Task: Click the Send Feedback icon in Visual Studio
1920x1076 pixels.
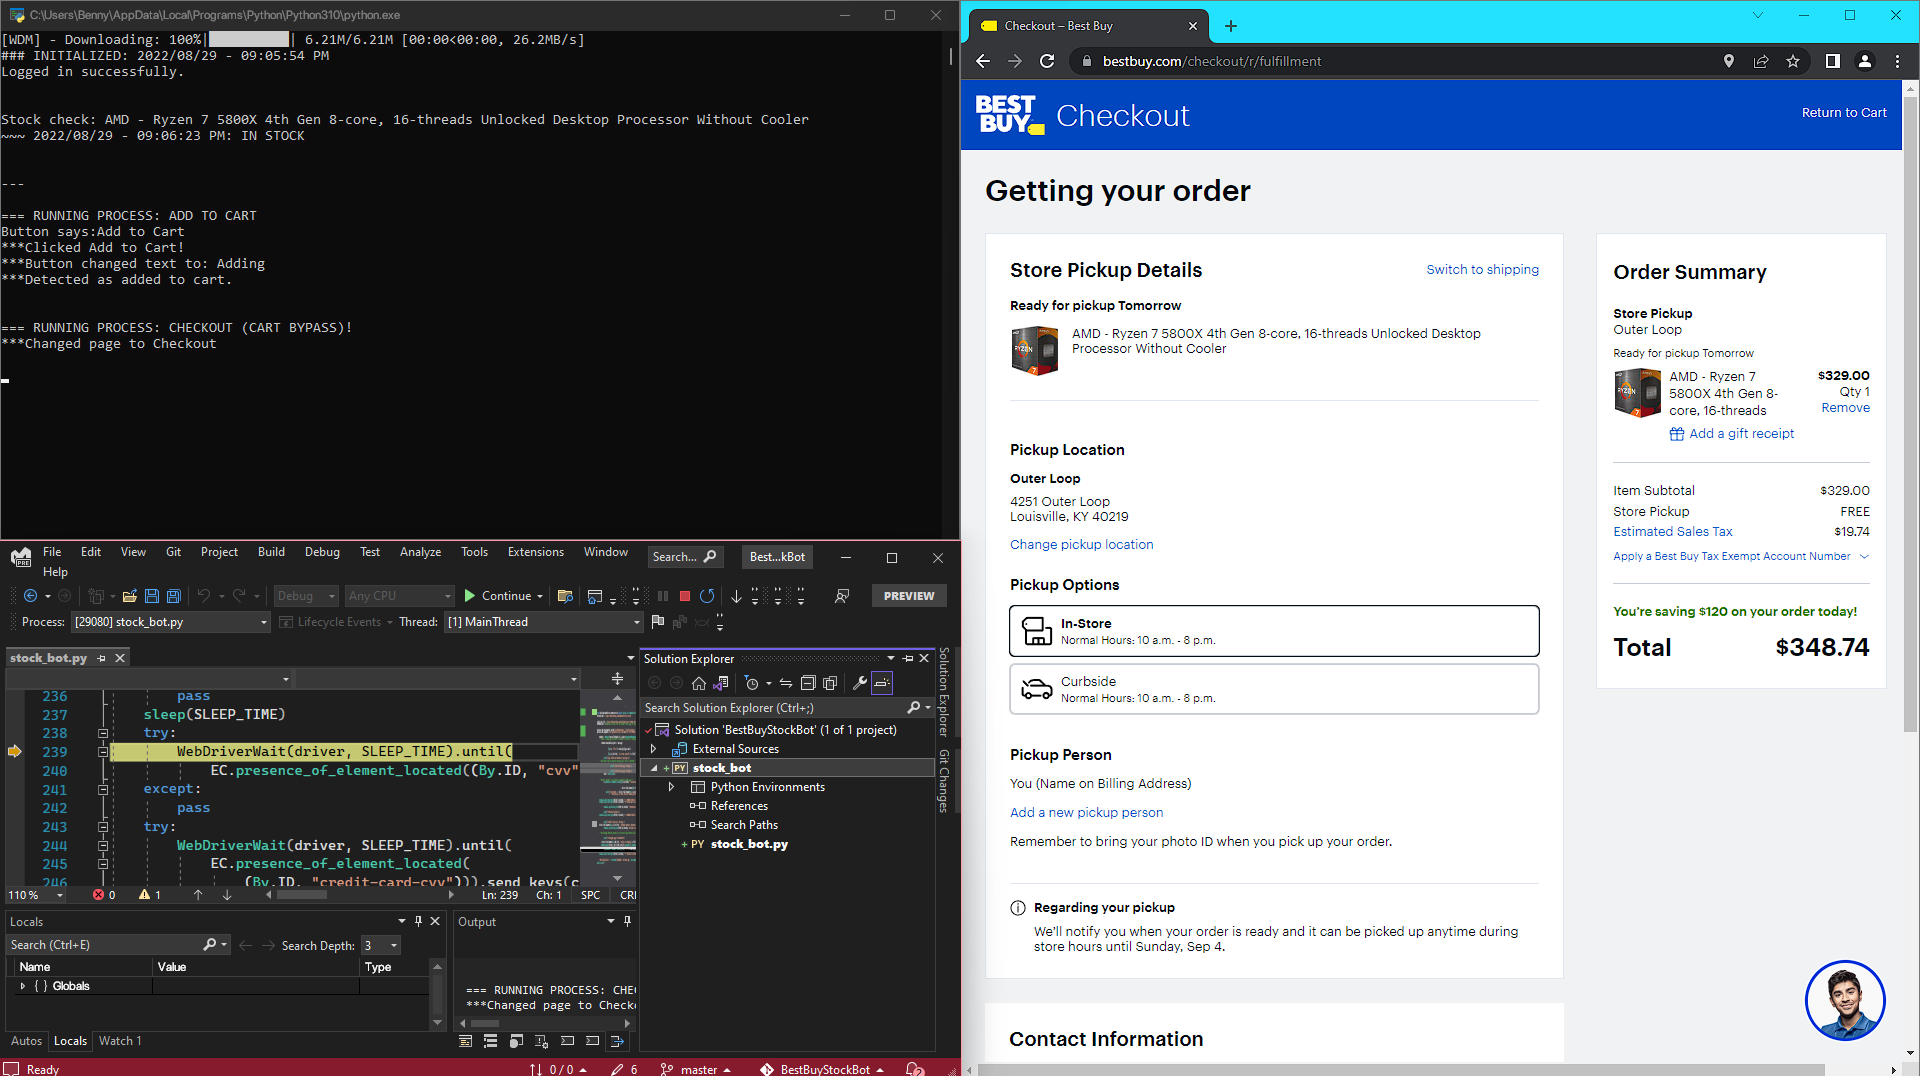Action: click(842, 596)
